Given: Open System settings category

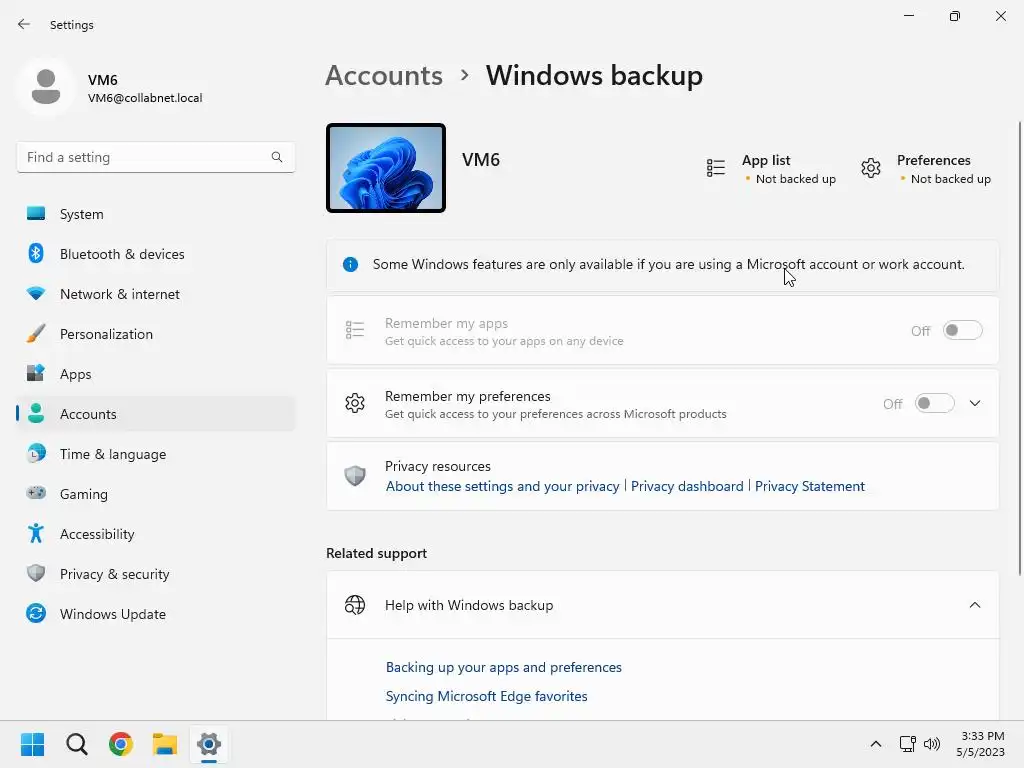Looking at the screenshot, I should coord(156,214).
